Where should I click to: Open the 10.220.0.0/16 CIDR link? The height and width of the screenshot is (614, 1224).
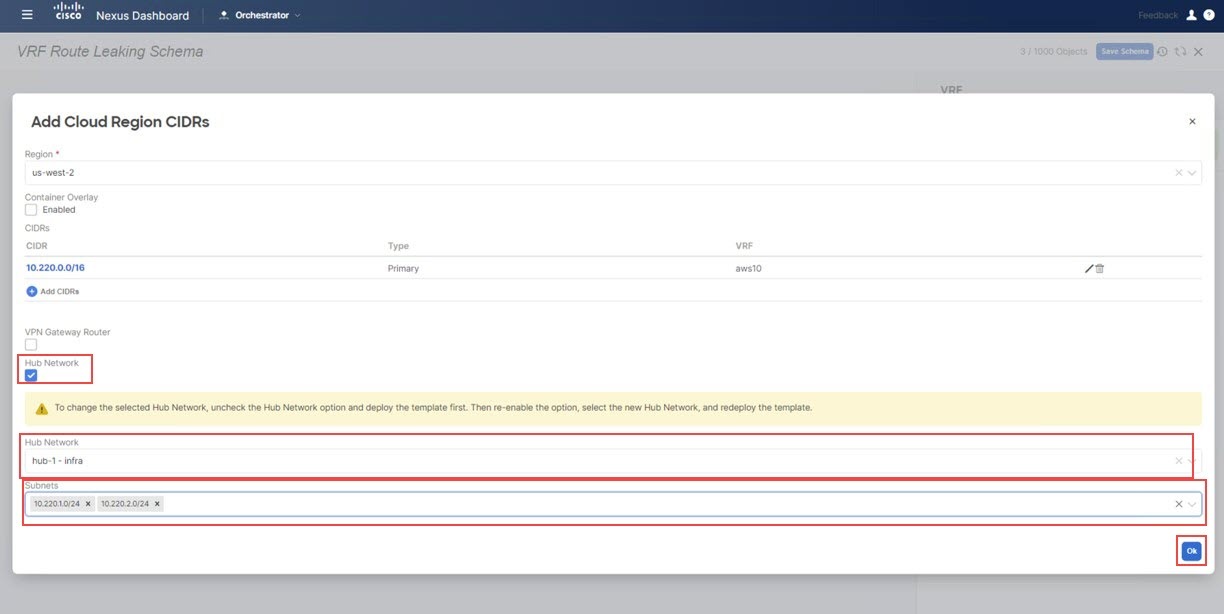[x=55, y=268]
